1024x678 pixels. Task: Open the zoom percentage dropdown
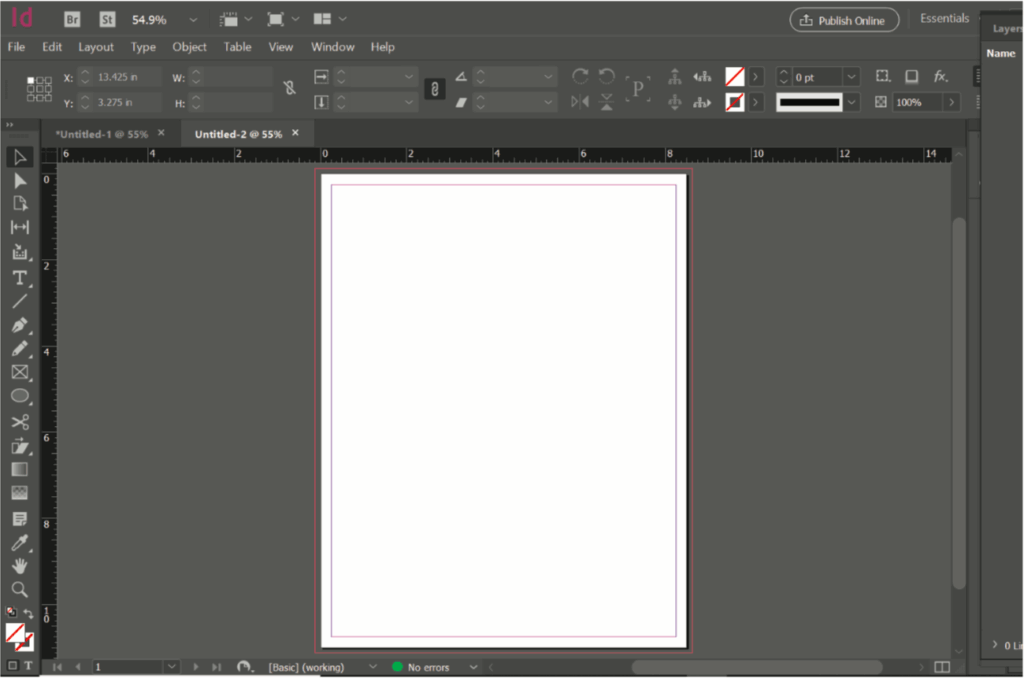point(193,18)
